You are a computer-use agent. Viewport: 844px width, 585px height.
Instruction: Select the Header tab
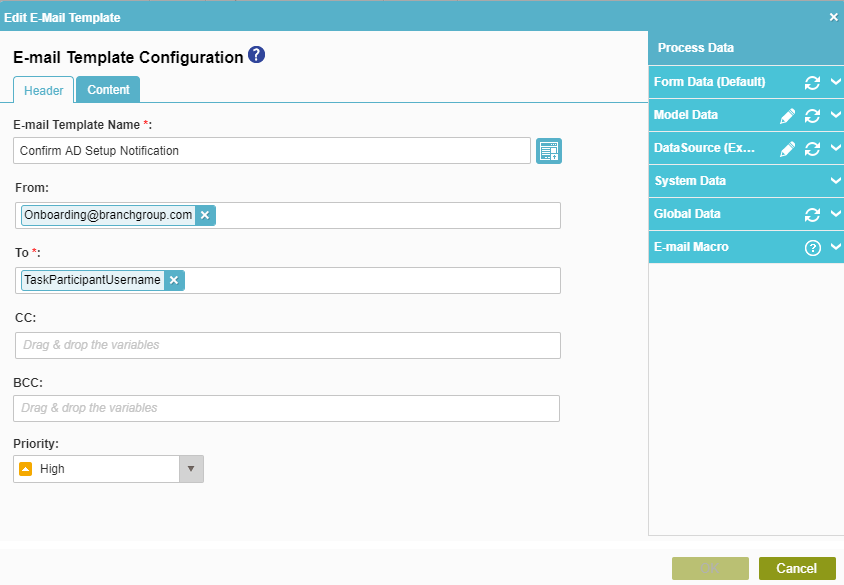[x=44, y=91]
